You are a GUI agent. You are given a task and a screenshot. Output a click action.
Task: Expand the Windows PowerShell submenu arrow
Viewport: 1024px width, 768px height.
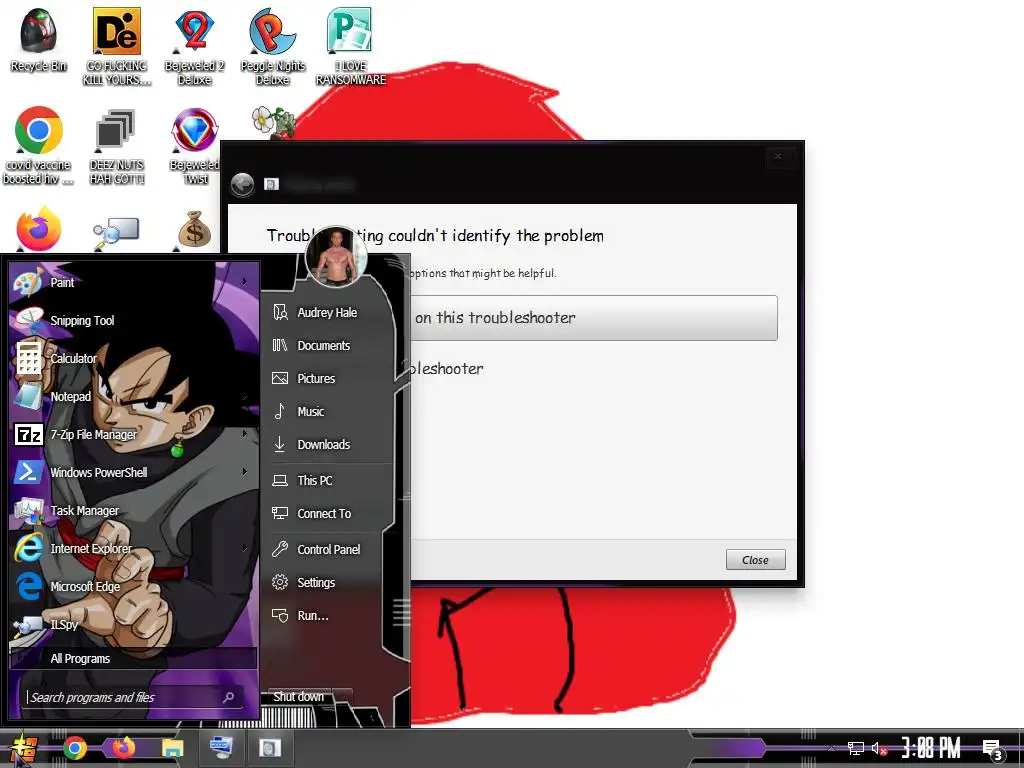(x=244, y=472)
